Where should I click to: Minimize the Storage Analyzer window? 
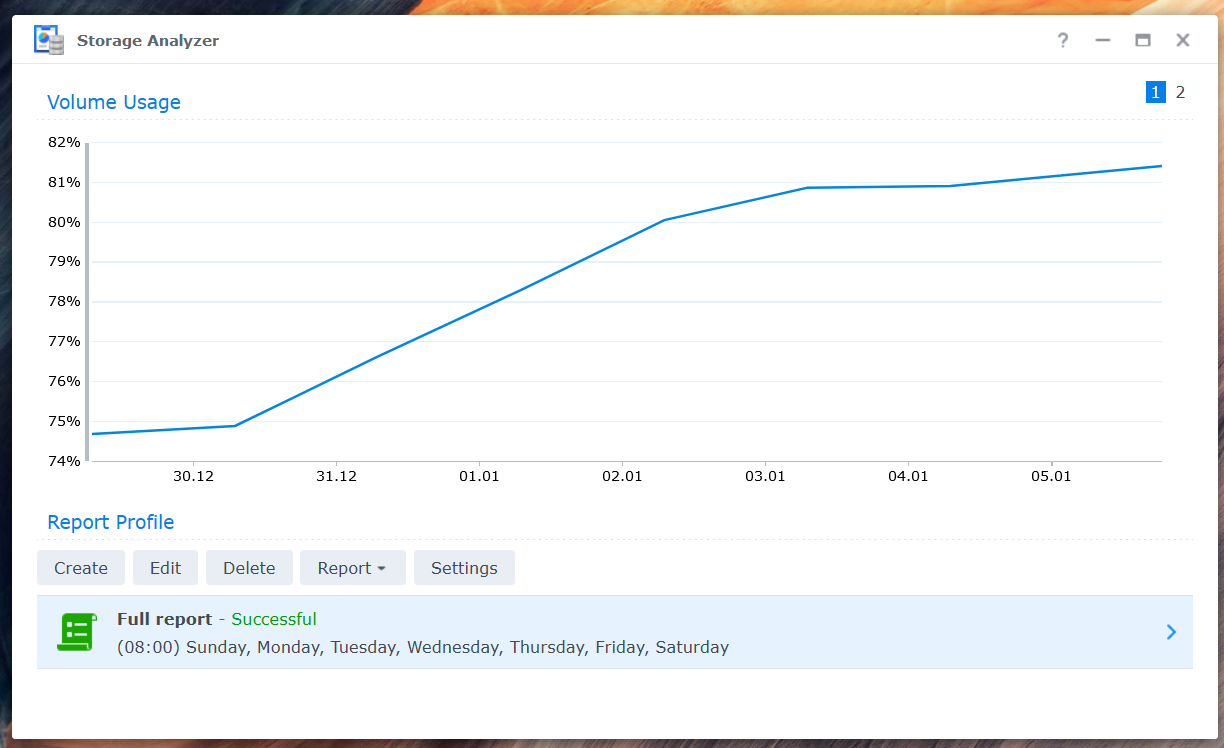pos(1103,40)
